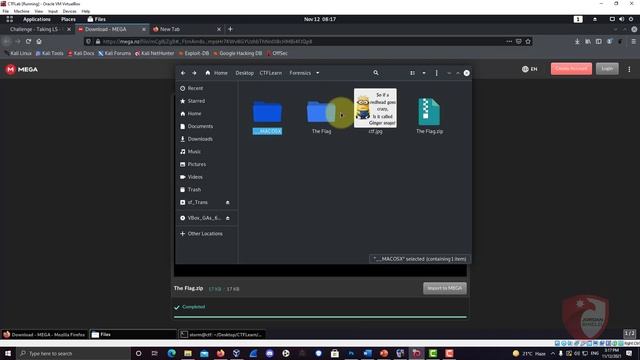Open the Files three-dot menu
Image resolution: width=640 pixels, height=360 pixels.
[436, 73]
